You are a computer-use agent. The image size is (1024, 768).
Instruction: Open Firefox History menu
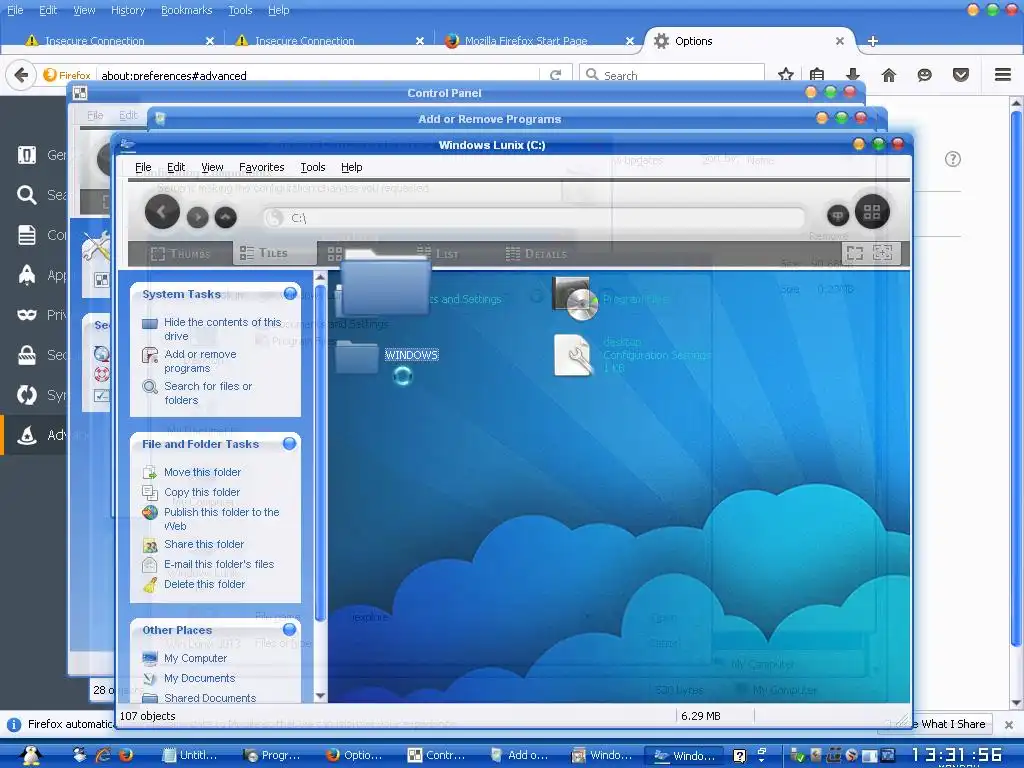[127, 10]
